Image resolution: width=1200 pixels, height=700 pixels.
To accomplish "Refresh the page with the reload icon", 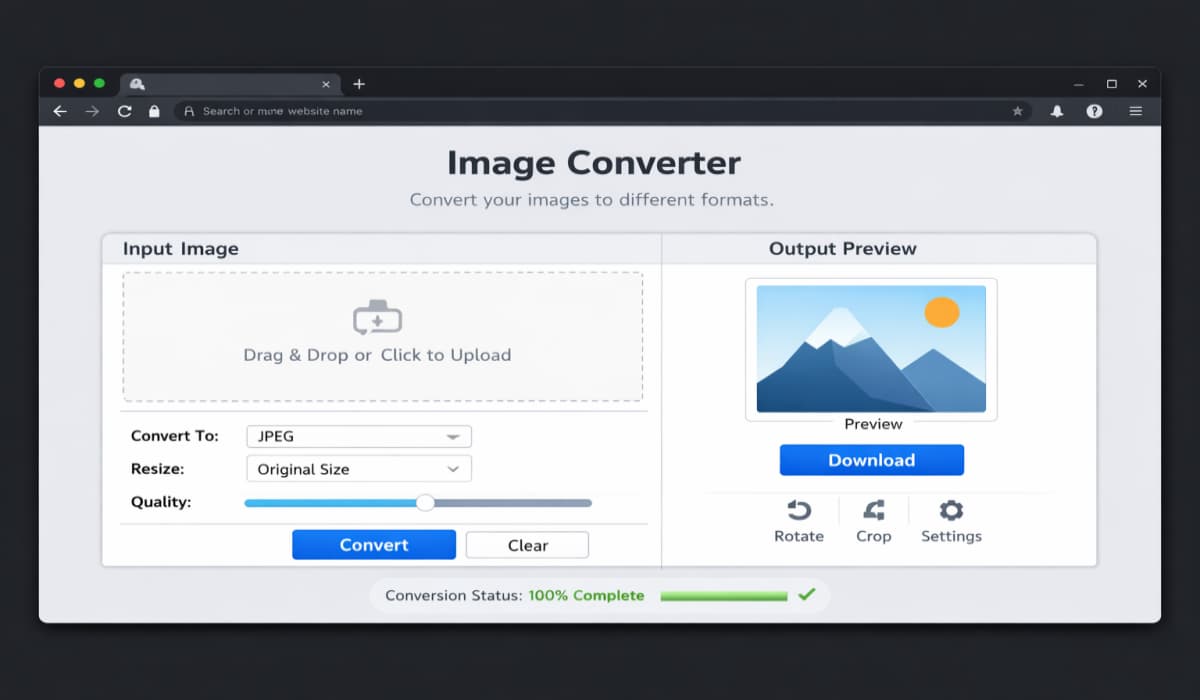I will [x=124, y=111].
